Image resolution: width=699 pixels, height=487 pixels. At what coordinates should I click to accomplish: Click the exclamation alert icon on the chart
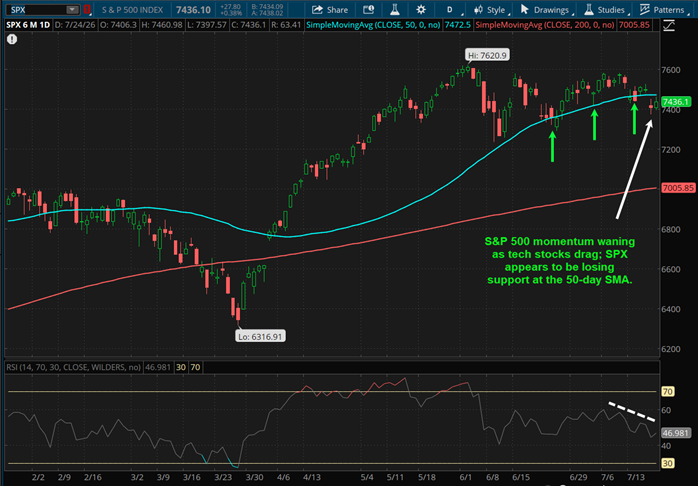[12, 40]
